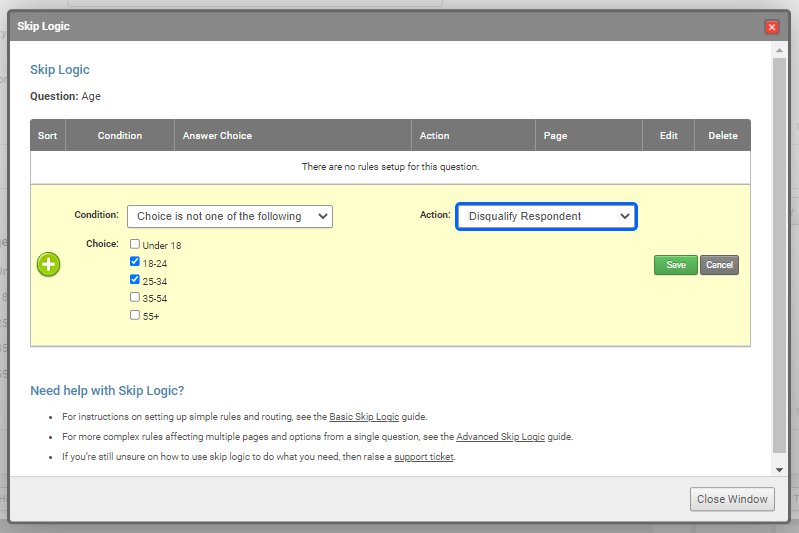Image resolution: width=799 pixels, height=533 pixels.
Task: Open the Condition dropdown
Action: click(230, 216)
